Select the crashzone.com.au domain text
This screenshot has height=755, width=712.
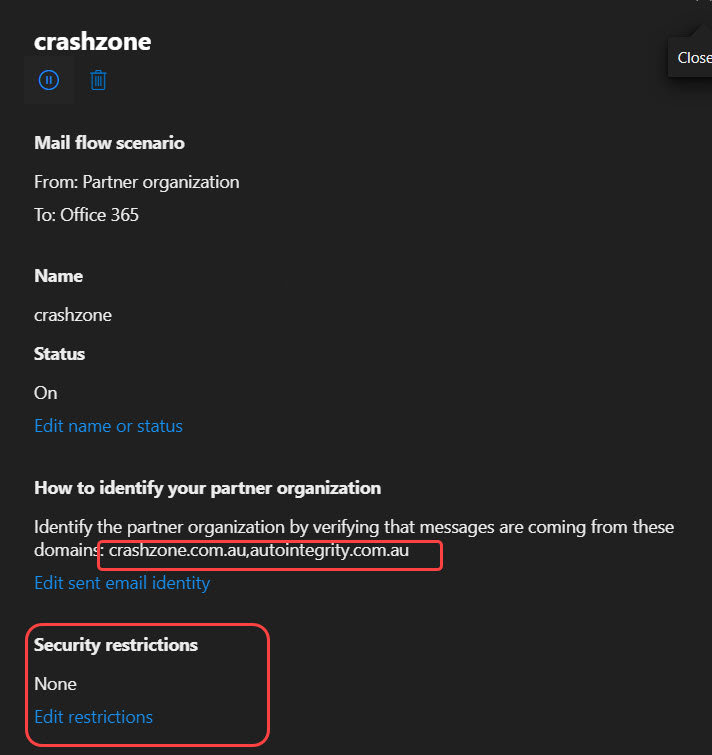[178, 550]
